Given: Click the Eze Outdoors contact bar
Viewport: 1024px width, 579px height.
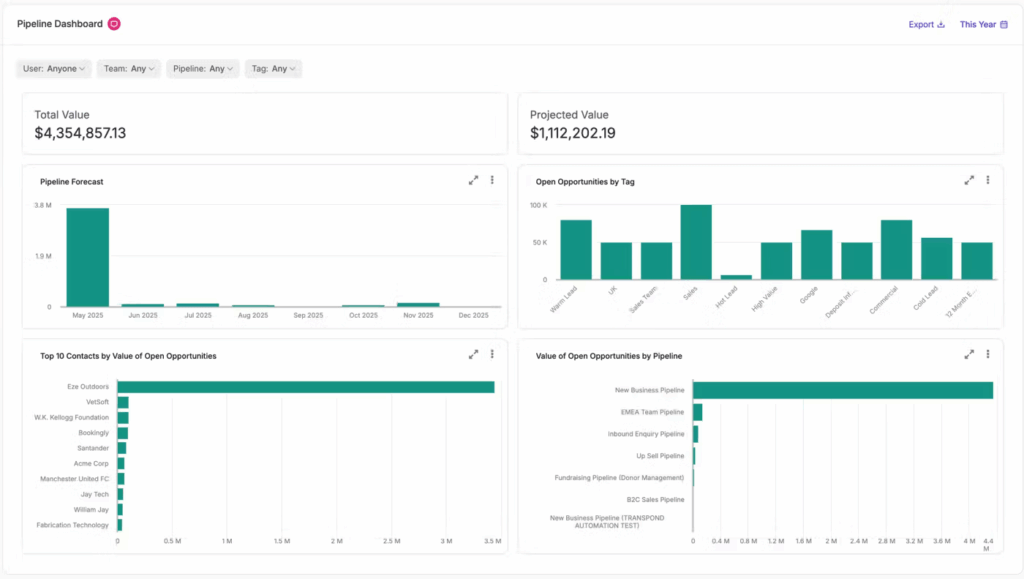Looking at the screenshot, I should click(305, 387).
